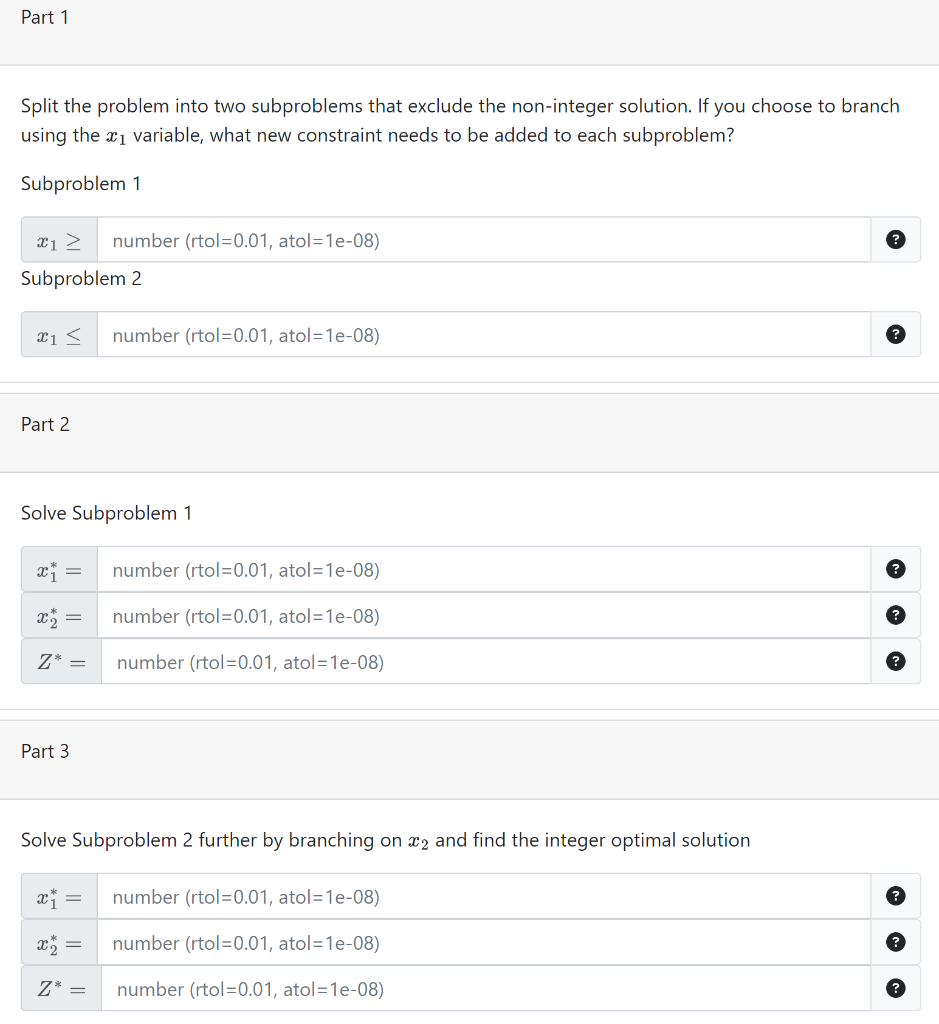Screen dimensions: 939x1024
Task: Select the Part 2 x1* answer field
Action: pyautogui.click(x=484, y=569)
